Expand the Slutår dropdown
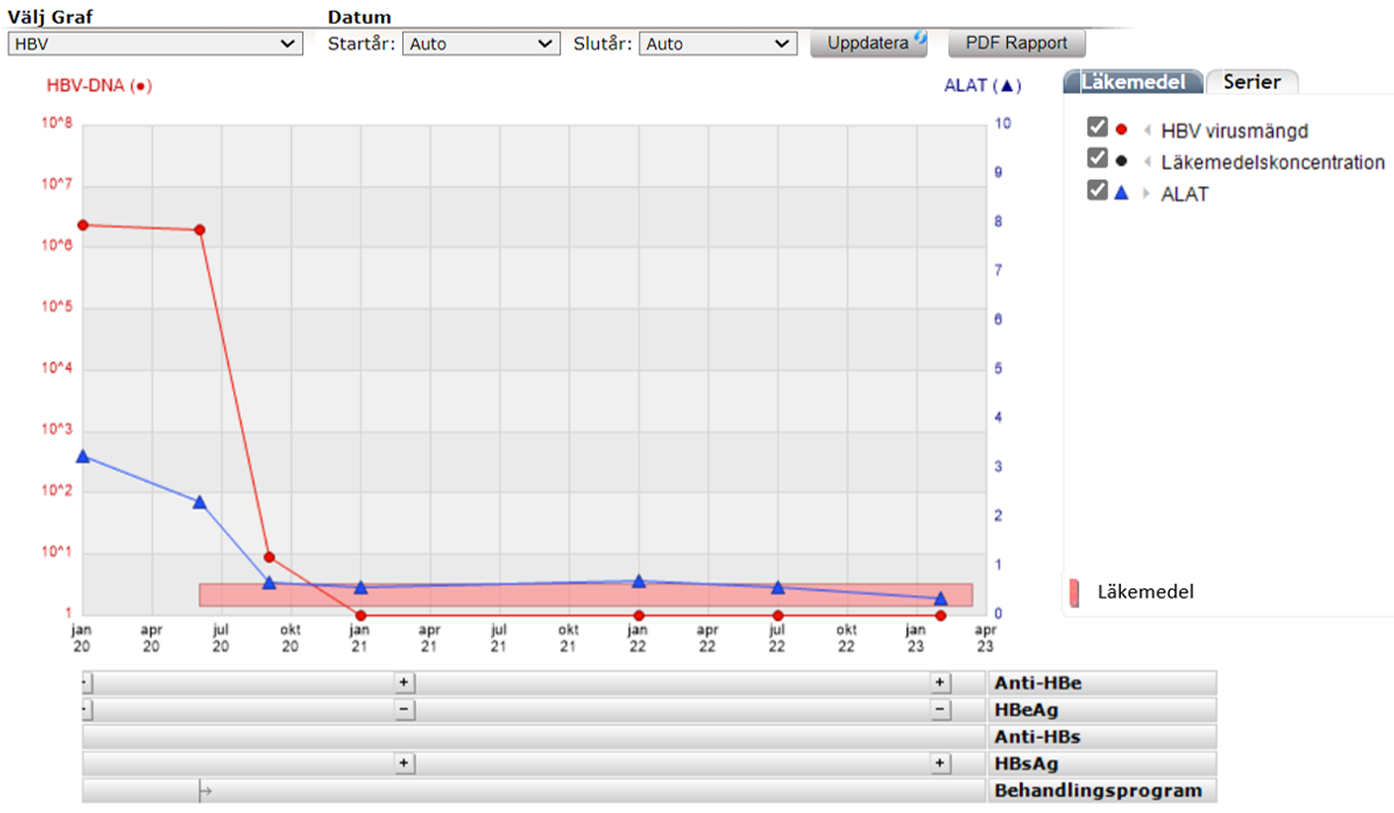 tap(717, 44)
